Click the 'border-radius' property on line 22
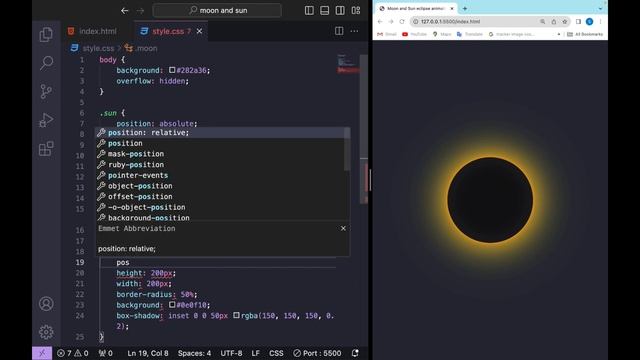640x360 pixels. coord(143,294)
